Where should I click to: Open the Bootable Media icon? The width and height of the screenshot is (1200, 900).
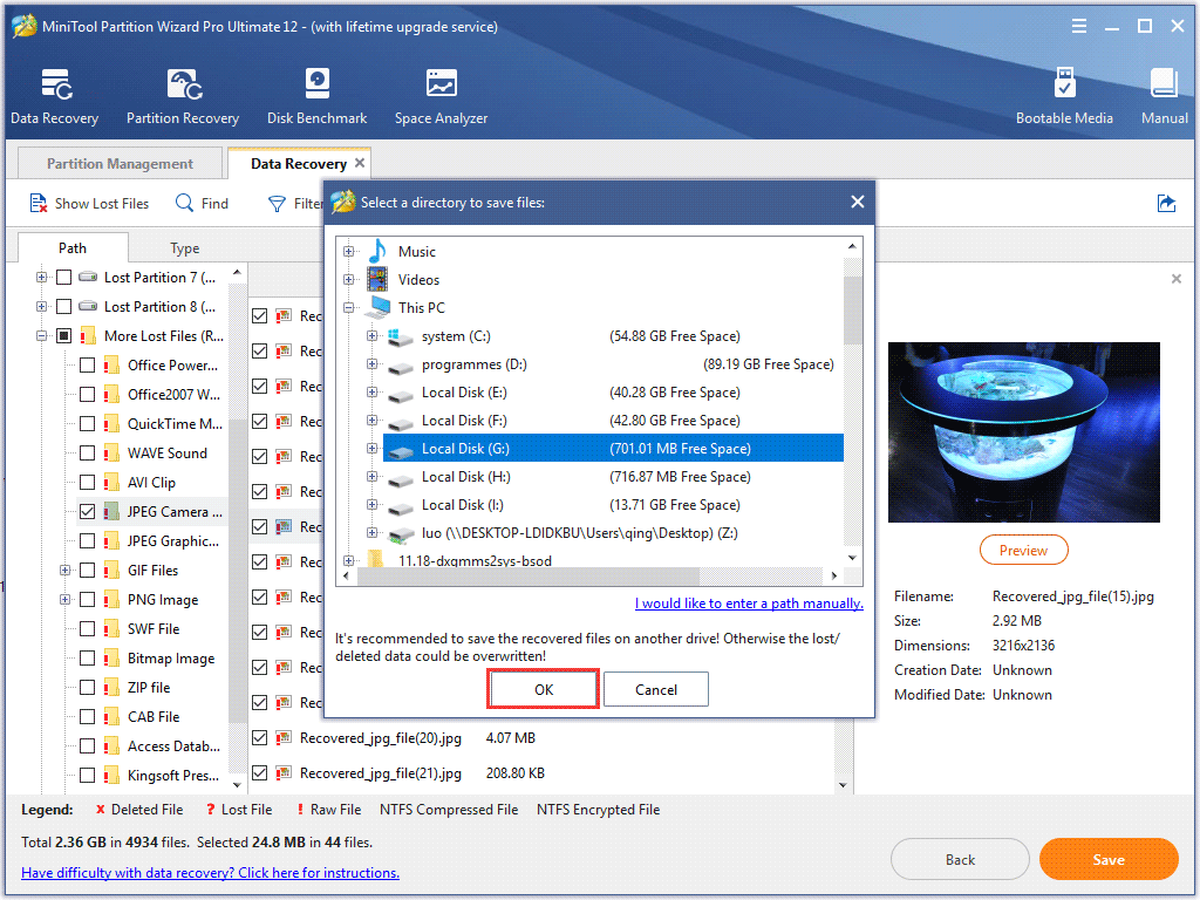(1064, 85)
